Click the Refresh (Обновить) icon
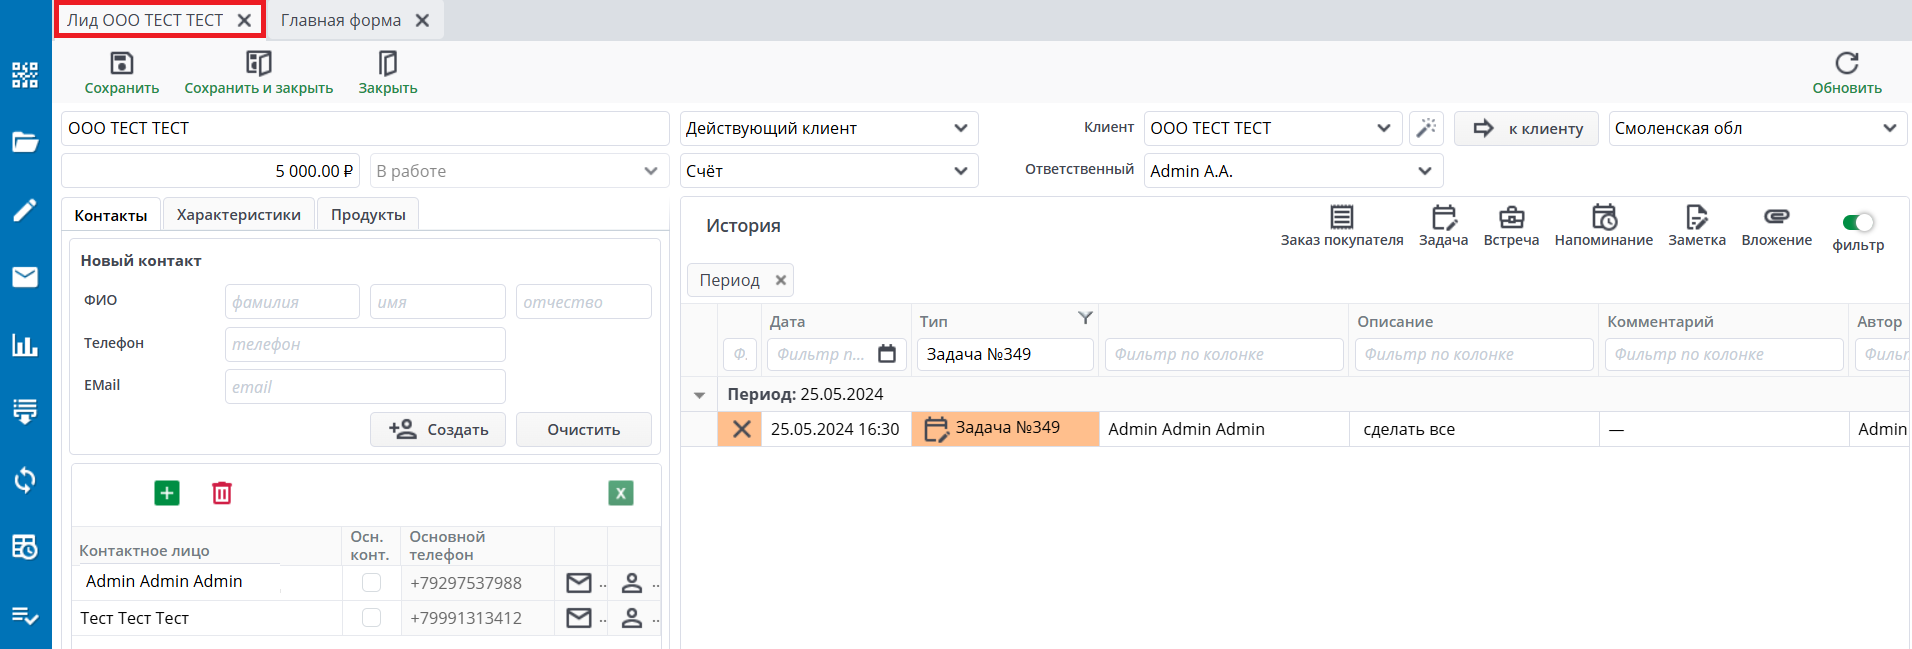Screen dimensions: 1912x649 (x=1846, y=64)
